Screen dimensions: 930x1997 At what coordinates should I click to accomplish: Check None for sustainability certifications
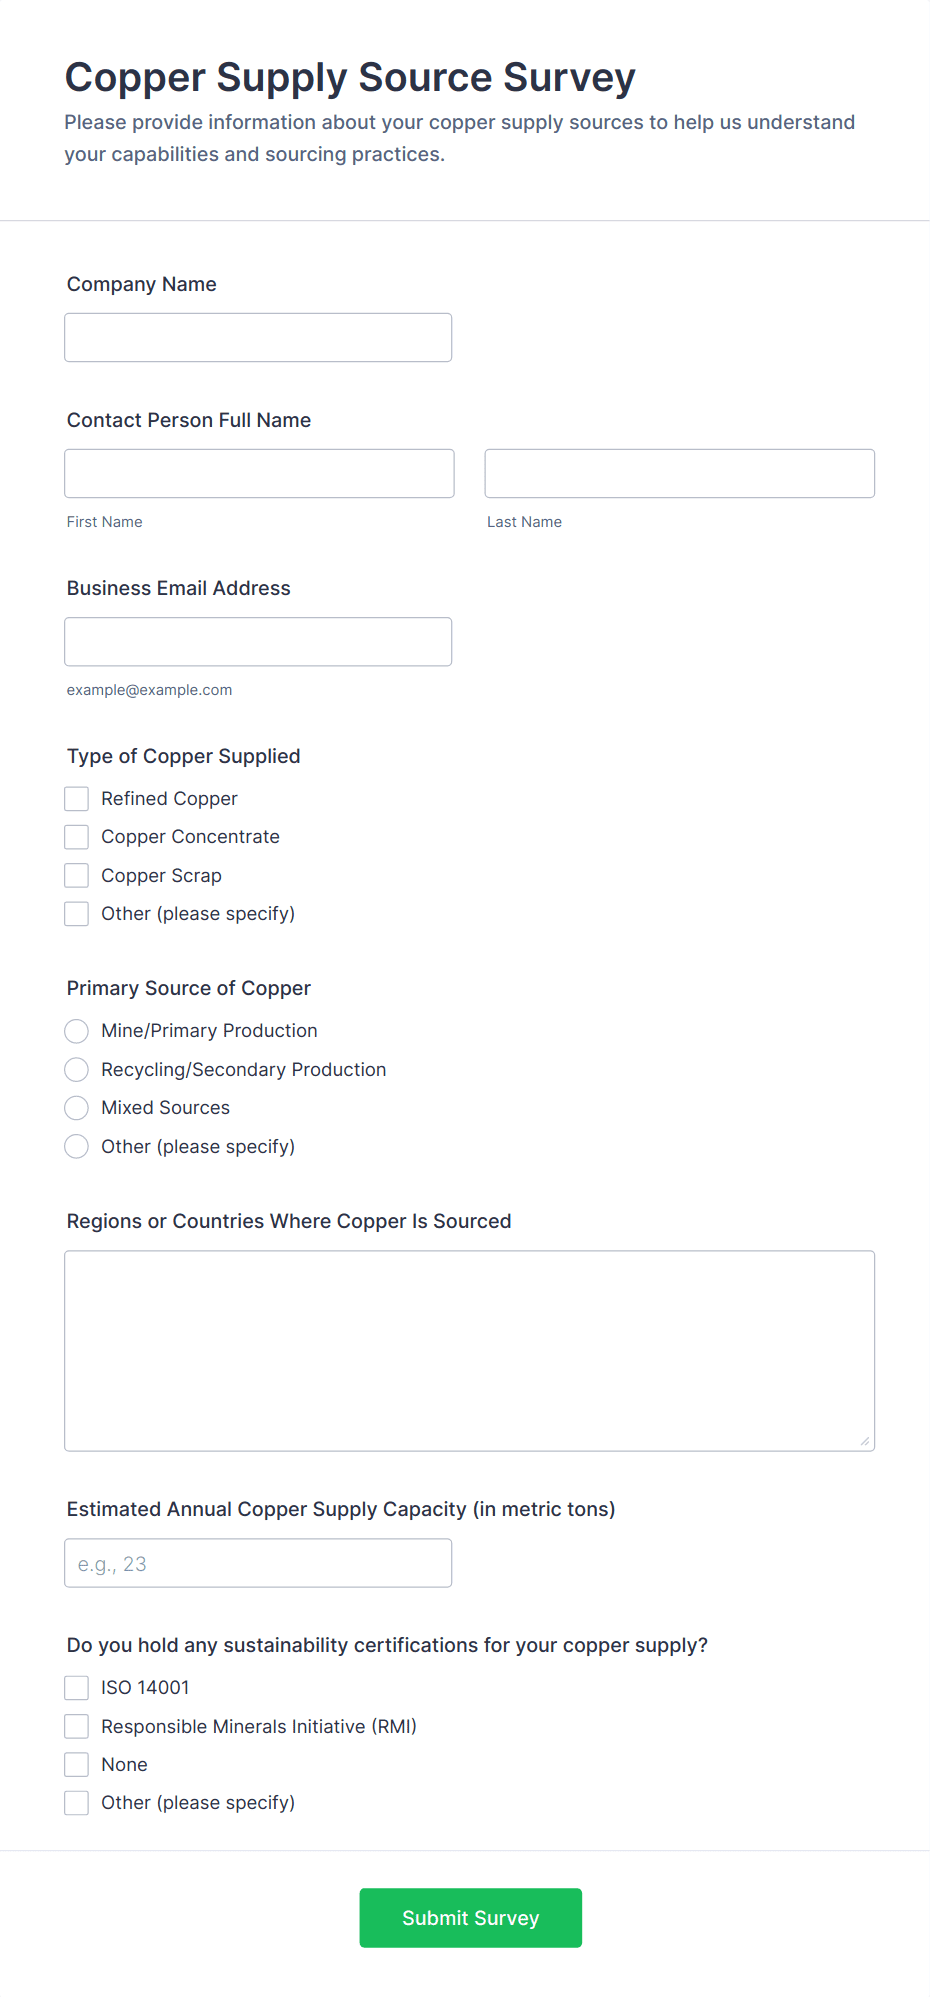coord(76,1764)
